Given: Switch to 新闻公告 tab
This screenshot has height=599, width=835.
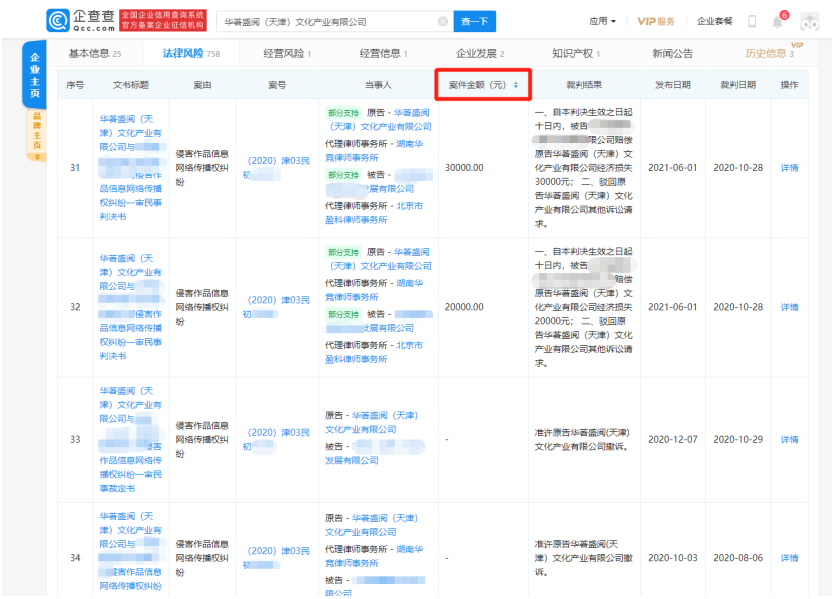Looking at the screenshot, I should point(673,53).
